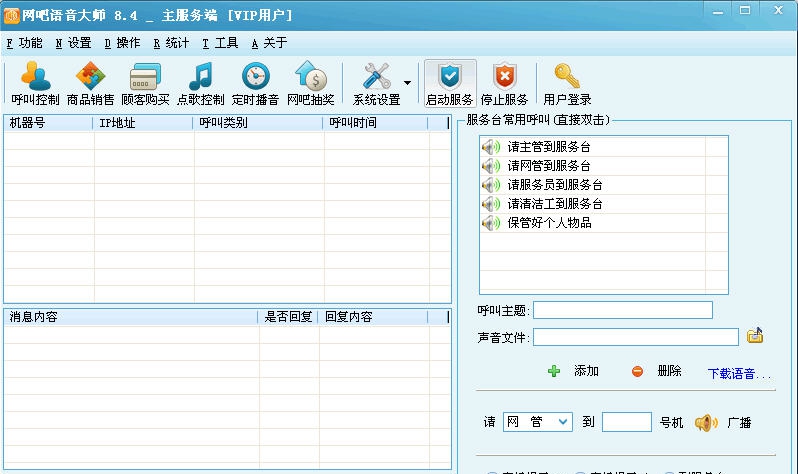Screen dimensions: 798x474
Task: Open the 关于 menu
Action: (269, 43)
